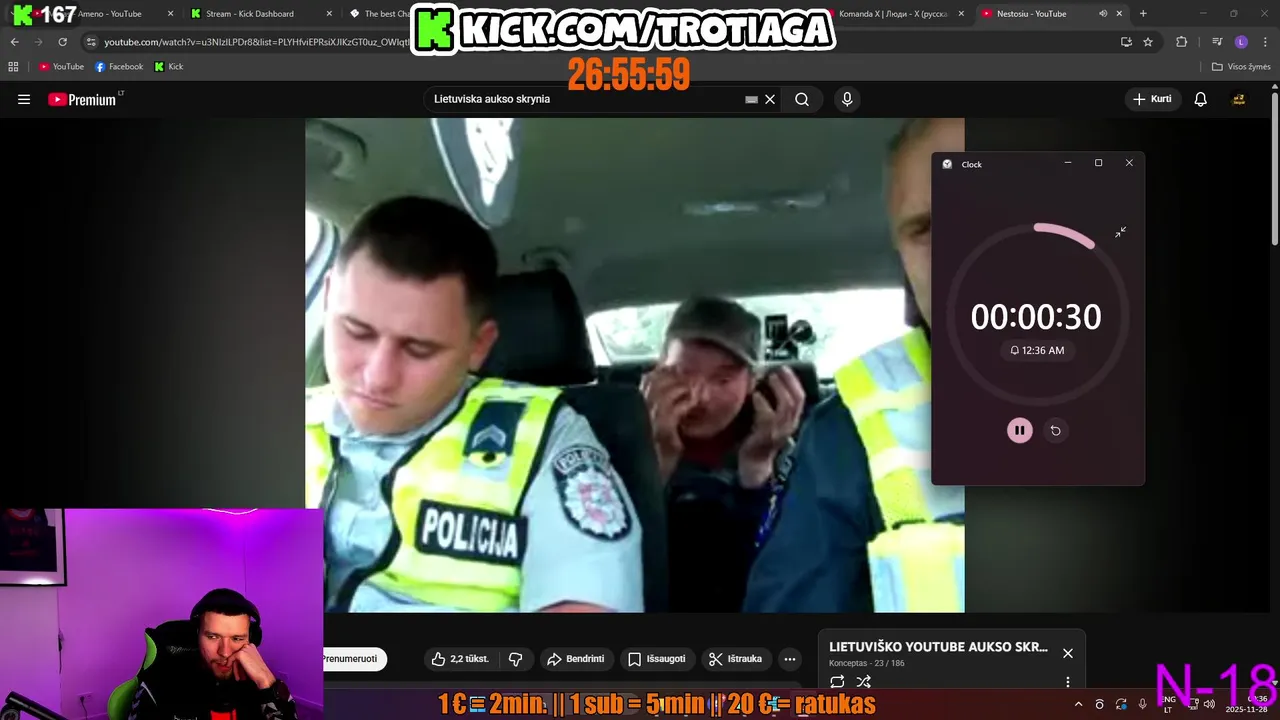Like the video with 2,2 tūkst.
The image size is (1280, 720).
460,659
